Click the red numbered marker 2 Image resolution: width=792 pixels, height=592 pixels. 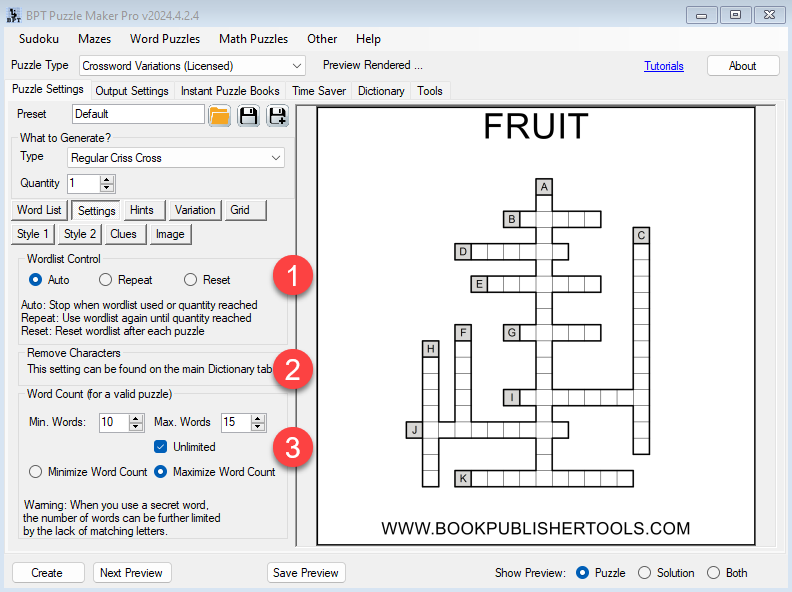pyautogui.click(x=291, y=369)
